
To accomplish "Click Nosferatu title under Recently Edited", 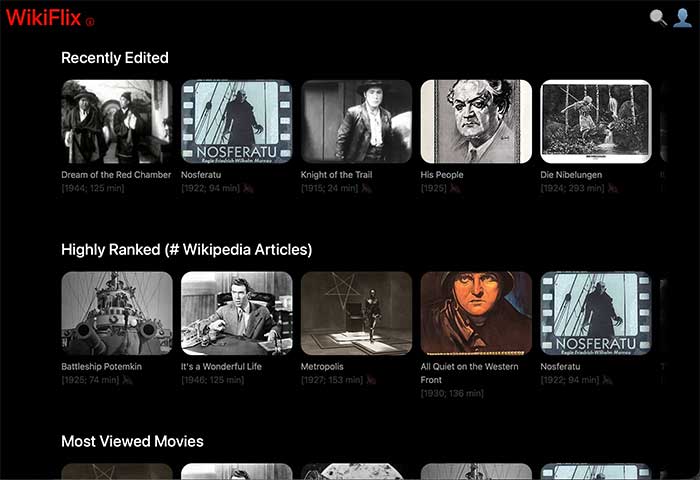I will click(201, 175).
